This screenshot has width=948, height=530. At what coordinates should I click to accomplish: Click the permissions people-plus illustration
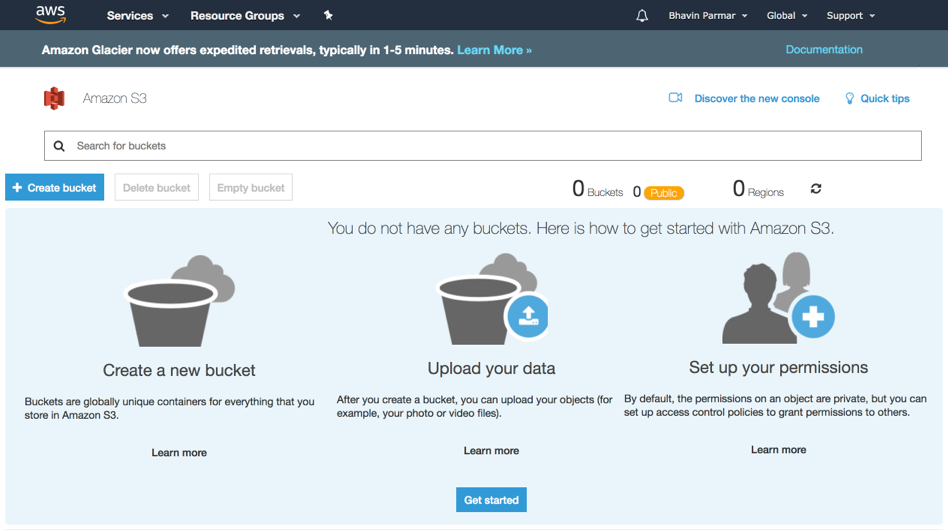(x=778, y=298)
